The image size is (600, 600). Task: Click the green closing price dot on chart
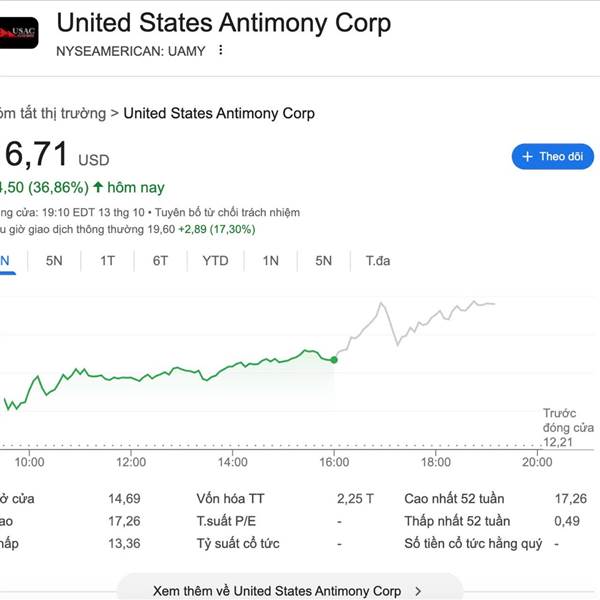tap(334, 359)
